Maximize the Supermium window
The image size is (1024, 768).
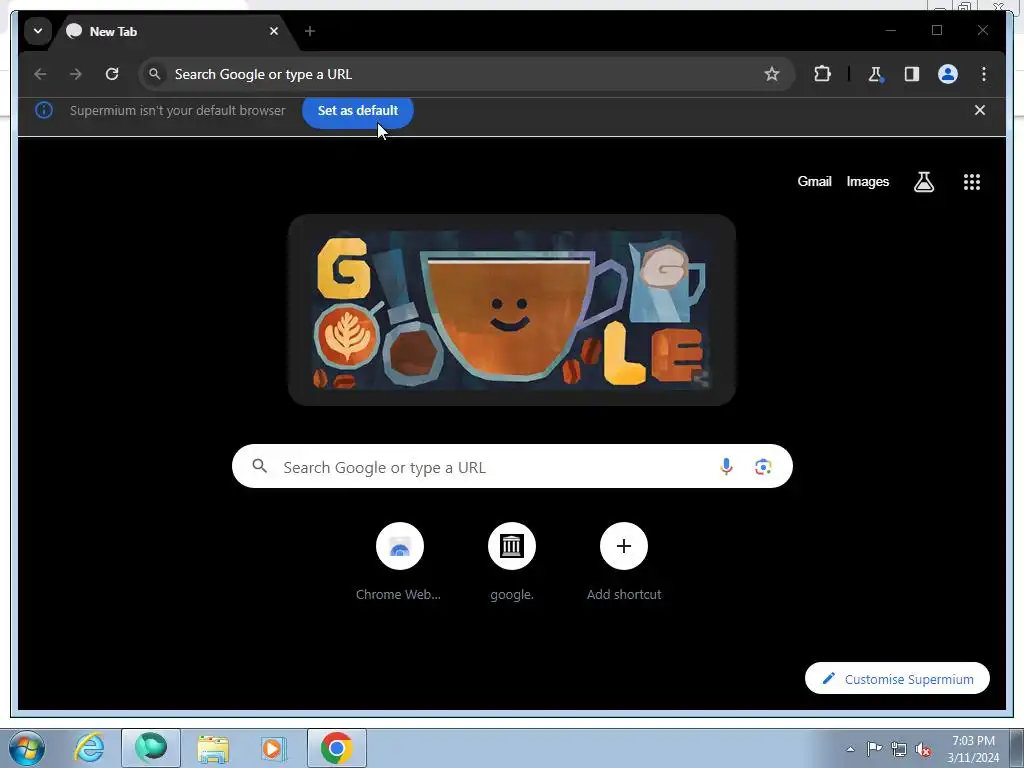coord(937,30)
